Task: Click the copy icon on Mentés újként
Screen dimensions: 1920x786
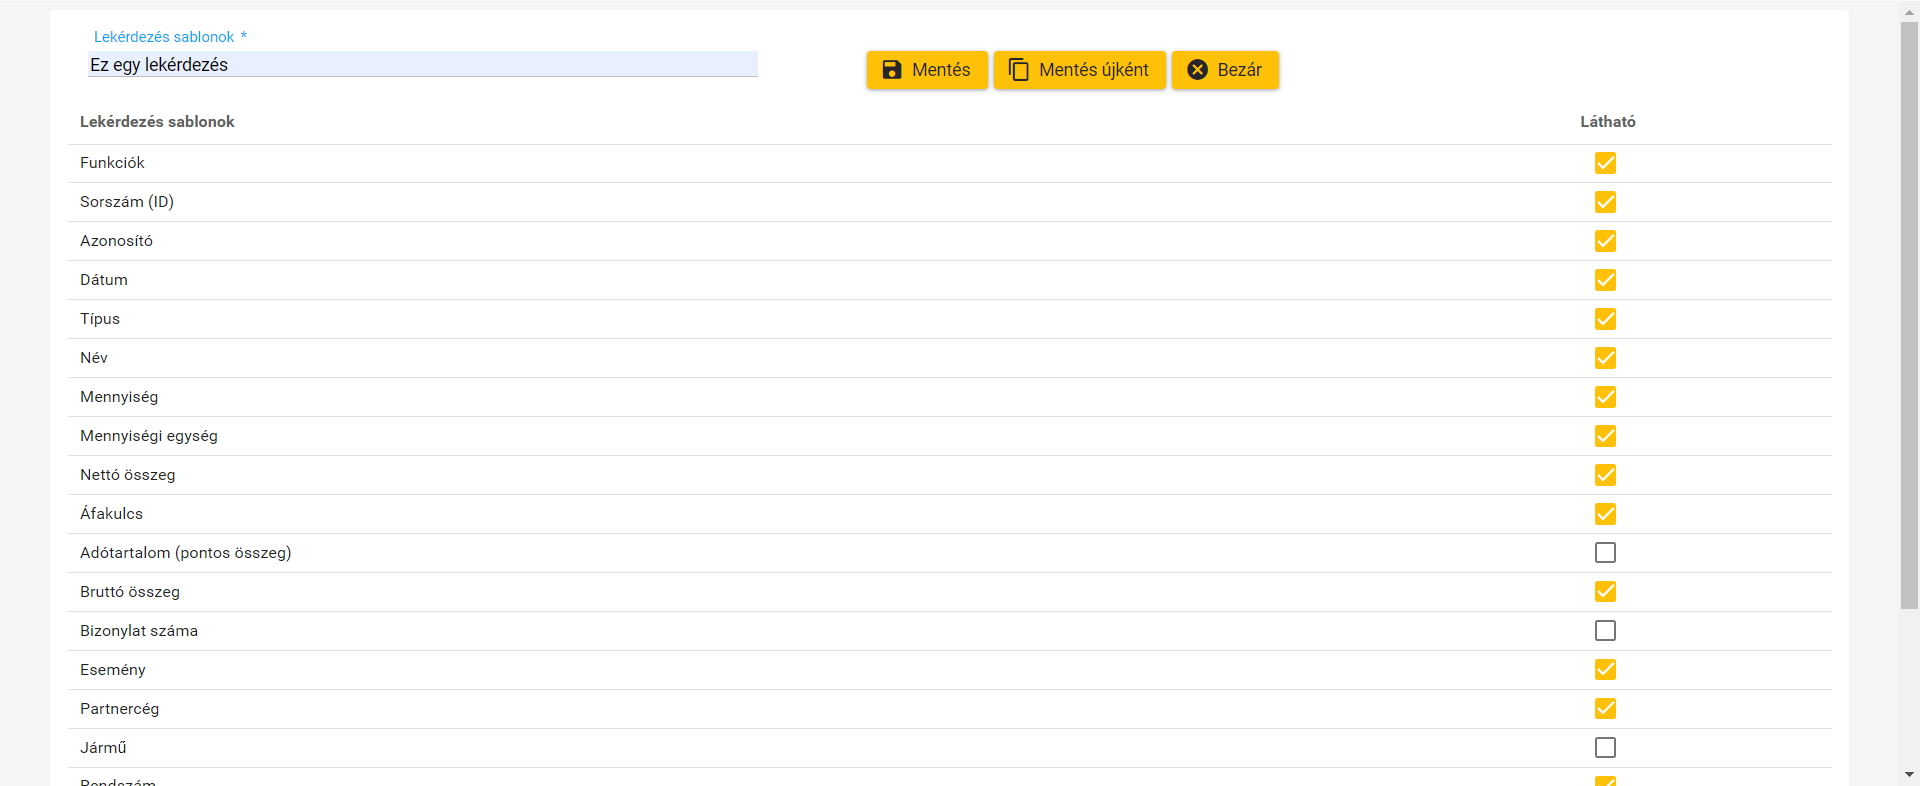Action: tap(1018, 70)
